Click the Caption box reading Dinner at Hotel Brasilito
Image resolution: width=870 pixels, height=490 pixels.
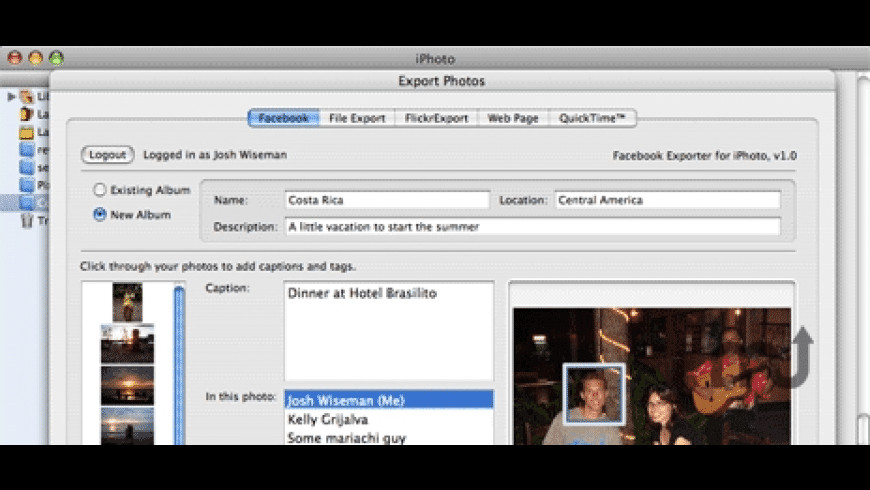388,331
